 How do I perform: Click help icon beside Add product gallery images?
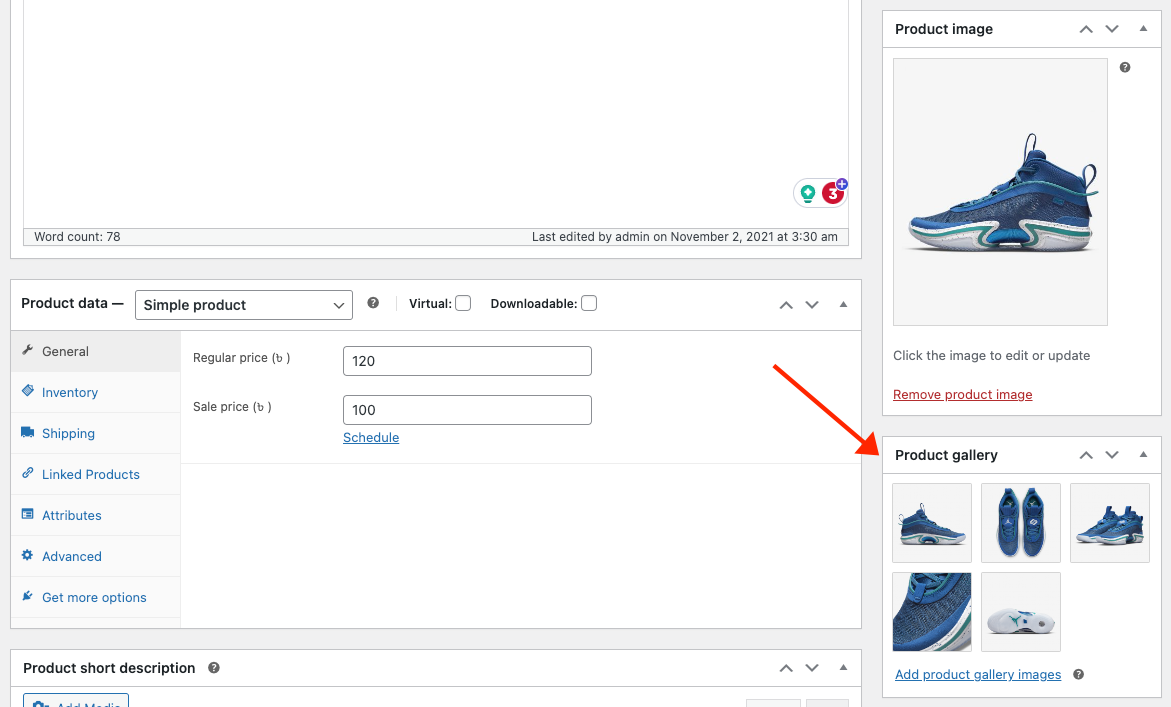[x=1079, y=675]
